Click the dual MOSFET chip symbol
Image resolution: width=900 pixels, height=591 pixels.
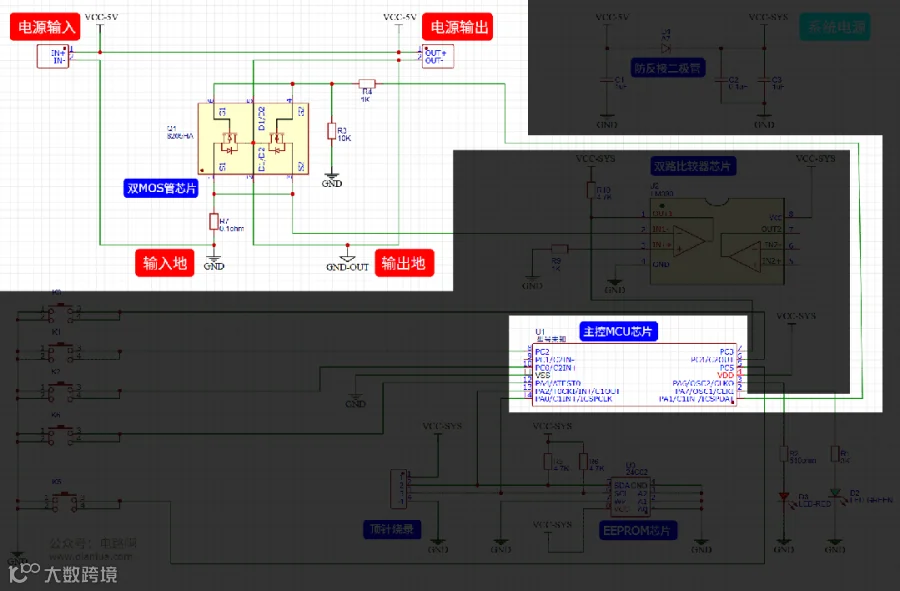point(253,138)
